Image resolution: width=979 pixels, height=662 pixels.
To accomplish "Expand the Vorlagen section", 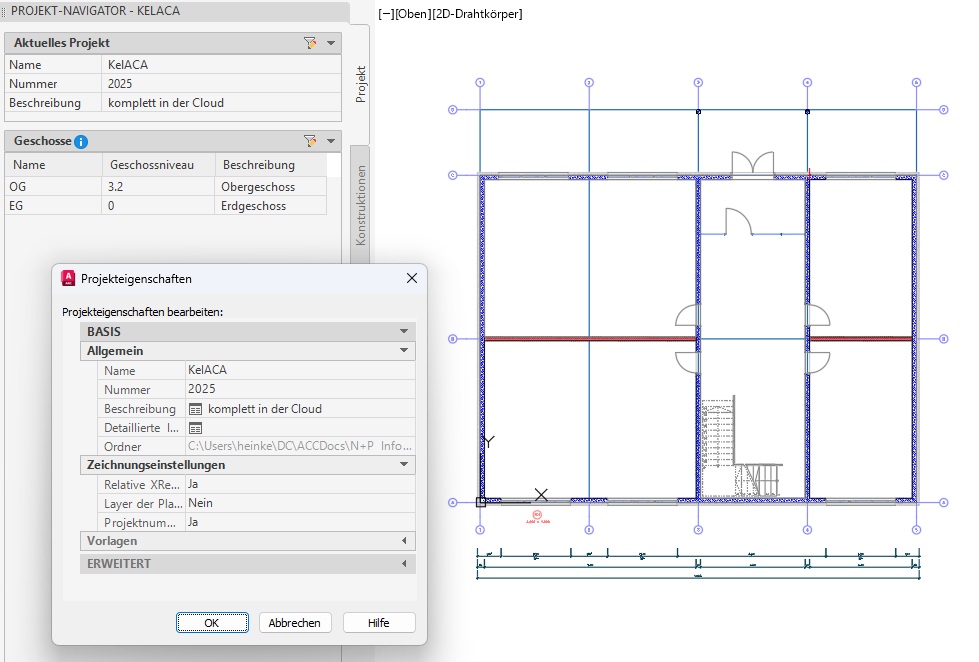I will pyautogui.click(x=404, y=541).
